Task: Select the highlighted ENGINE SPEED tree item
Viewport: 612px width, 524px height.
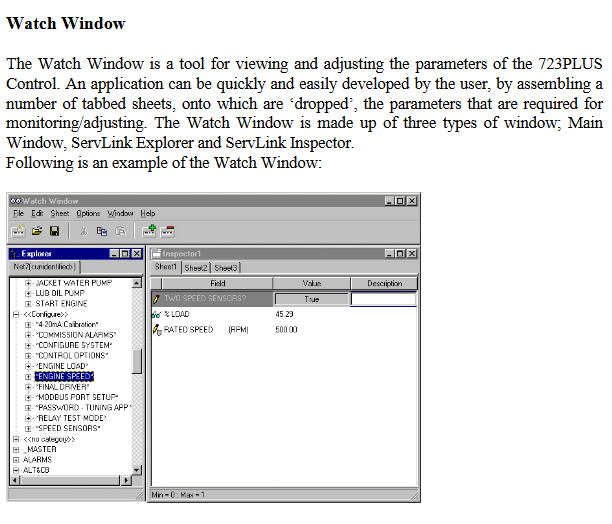Action: [64, 377]
